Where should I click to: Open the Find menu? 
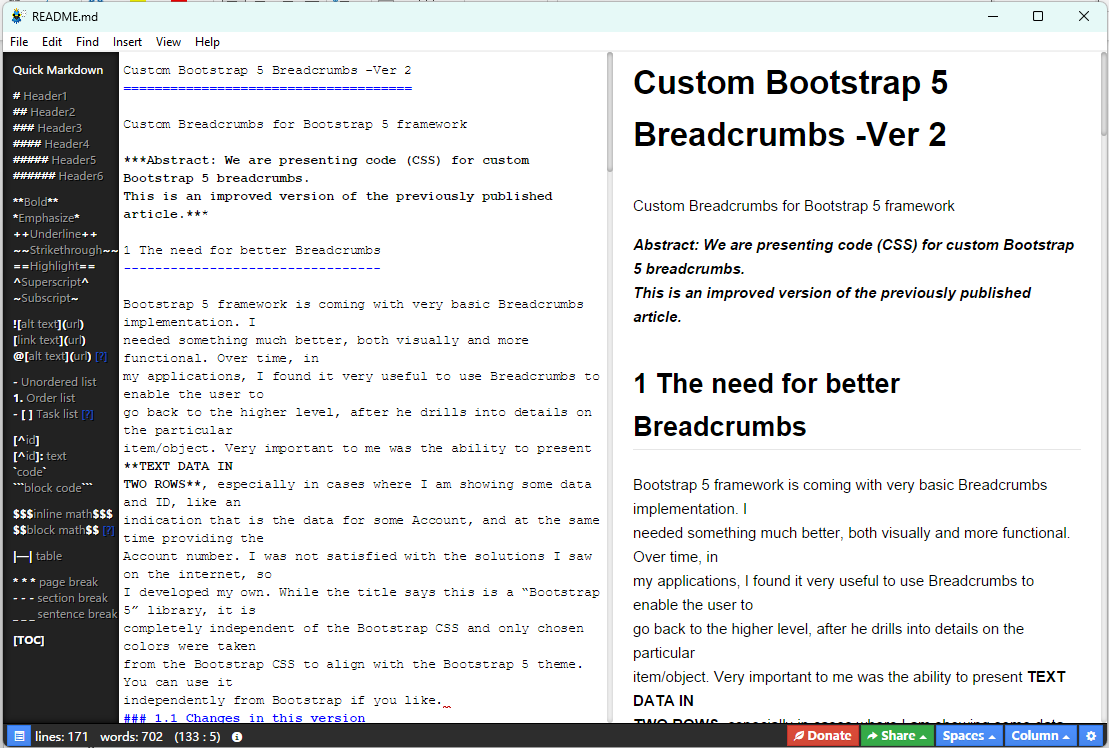(x=87, y=42)
